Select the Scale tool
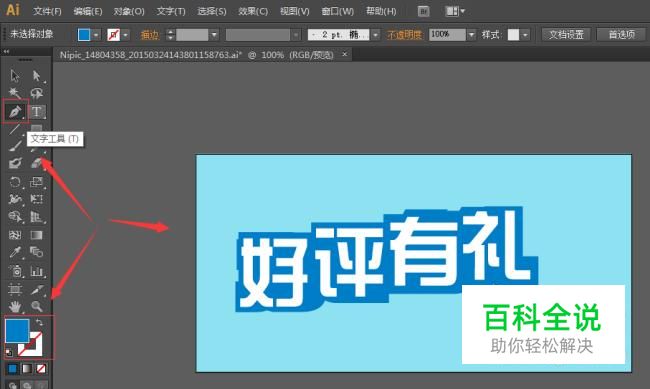Screen dimensions: 650x389 [36, 182]
